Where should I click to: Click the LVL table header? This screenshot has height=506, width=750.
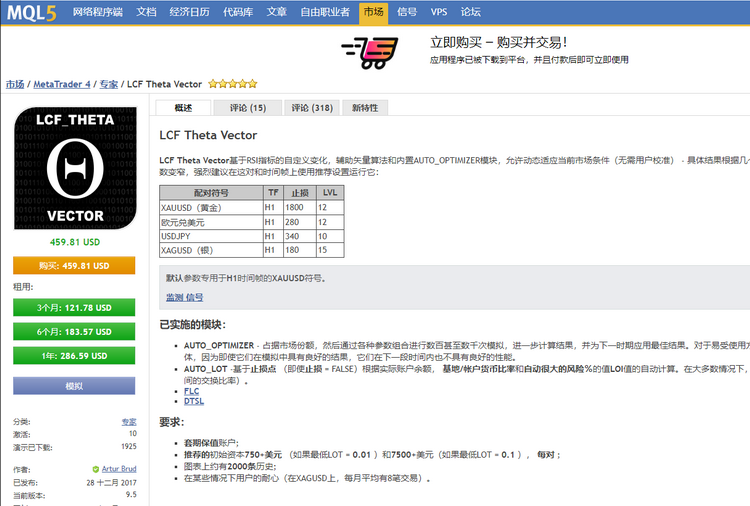coord(330,193)
